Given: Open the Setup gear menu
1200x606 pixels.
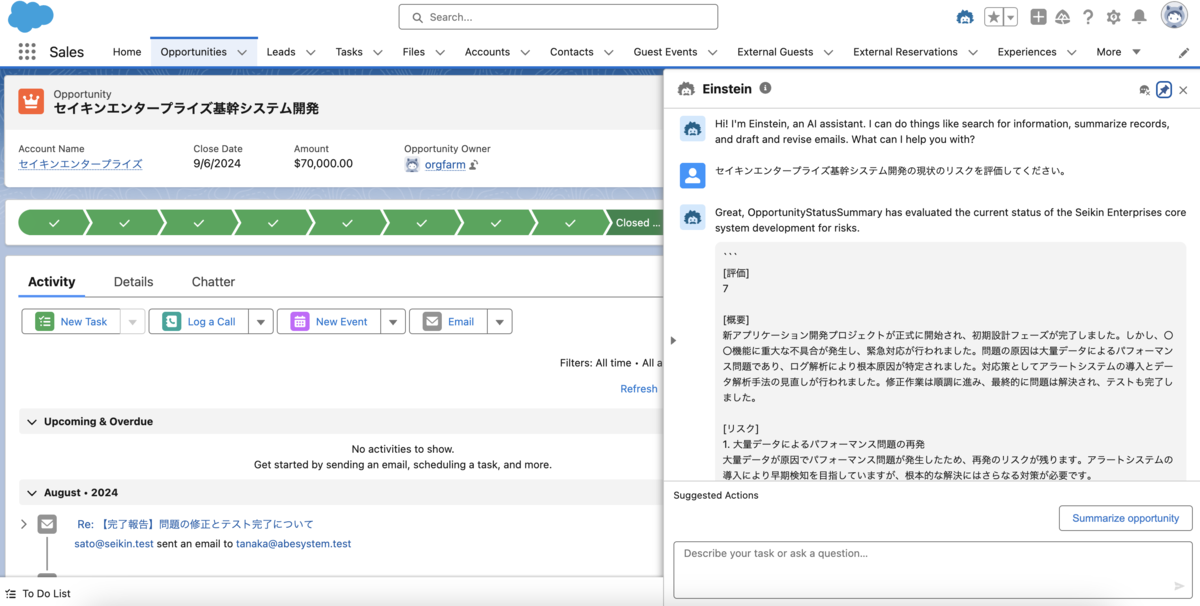Looking at the screenshot, I should [x=1113, y=17].
